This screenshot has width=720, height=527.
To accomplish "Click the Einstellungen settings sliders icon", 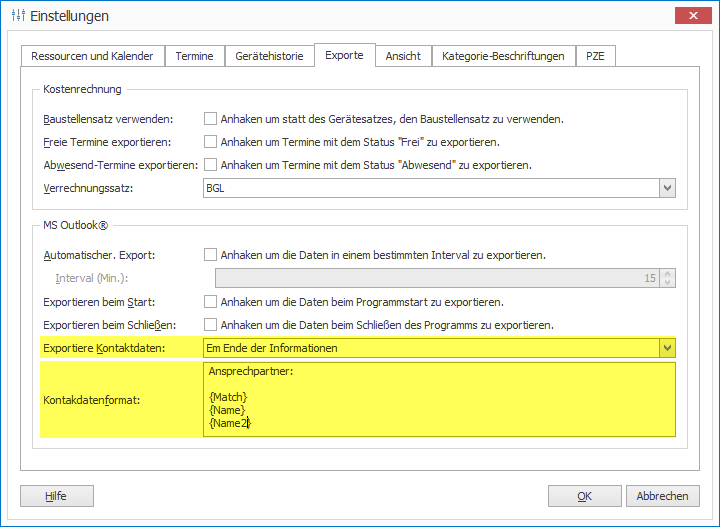I will pos(18,16).
